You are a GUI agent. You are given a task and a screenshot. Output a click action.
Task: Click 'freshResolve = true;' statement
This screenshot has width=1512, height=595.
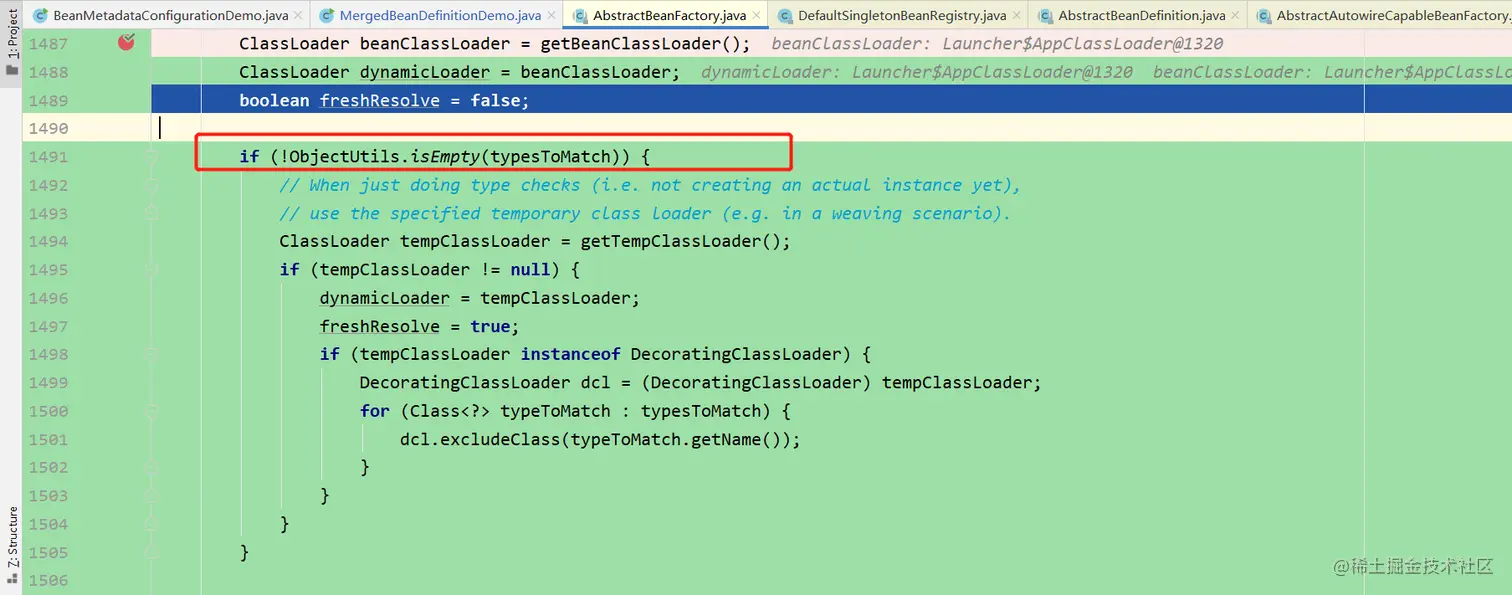point(420,326)
